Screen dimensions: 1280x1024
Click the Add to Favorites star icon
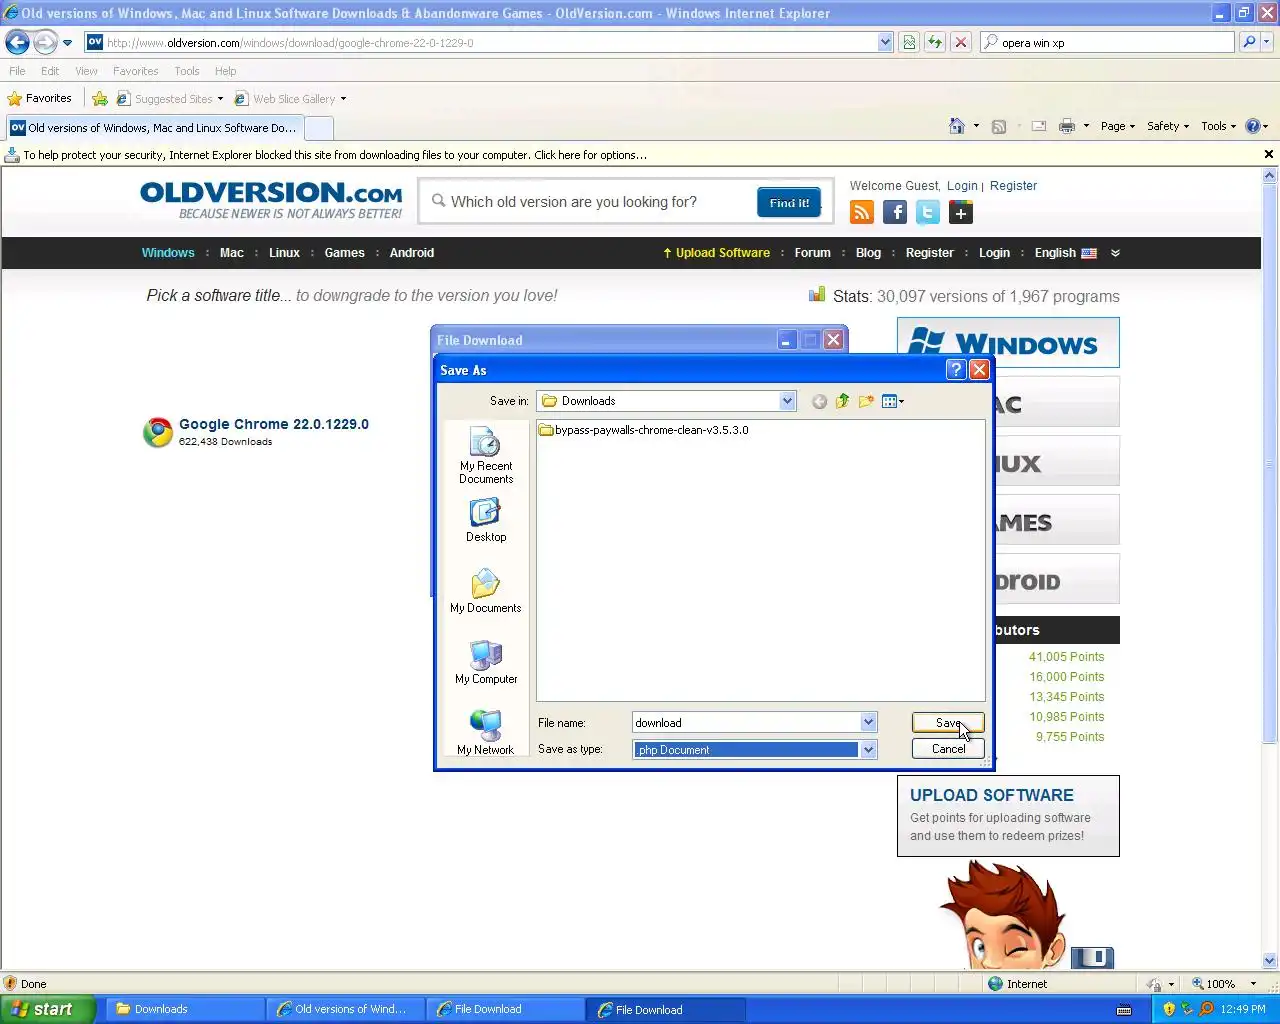[100, 98]
